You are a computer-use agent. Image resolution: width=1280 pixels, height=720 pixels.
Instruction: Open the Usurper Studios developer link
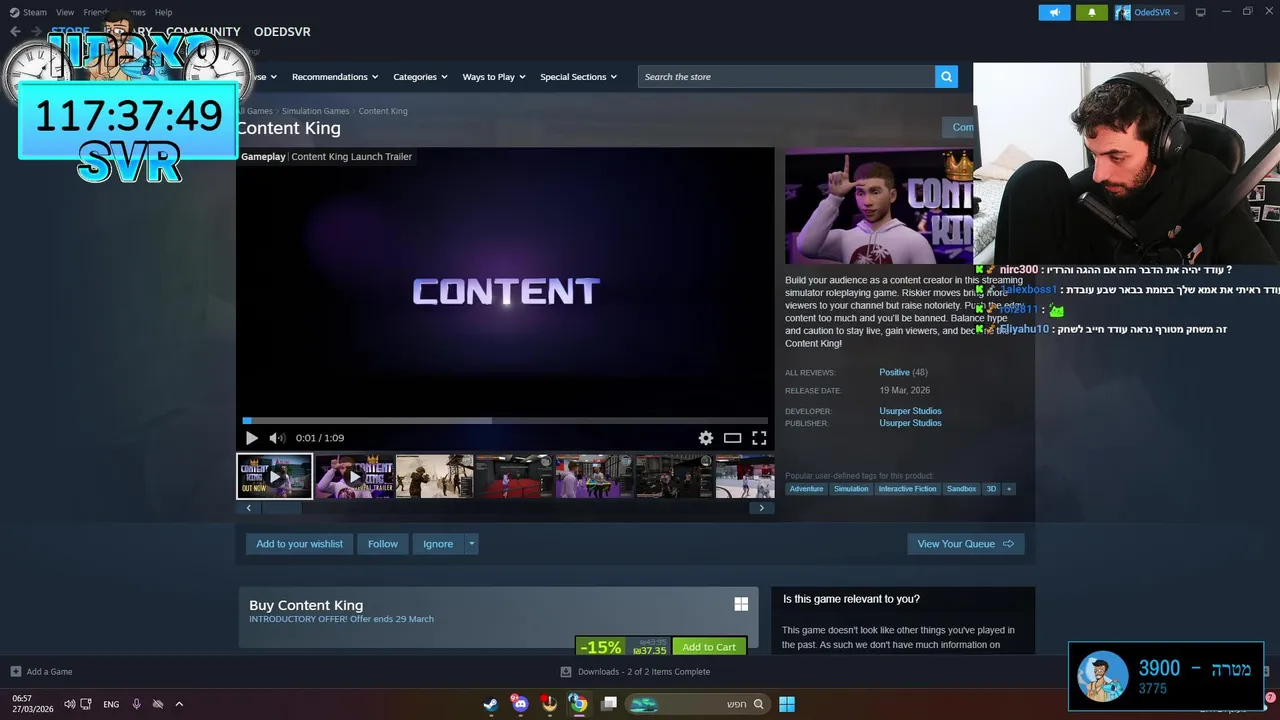(910, 411)
